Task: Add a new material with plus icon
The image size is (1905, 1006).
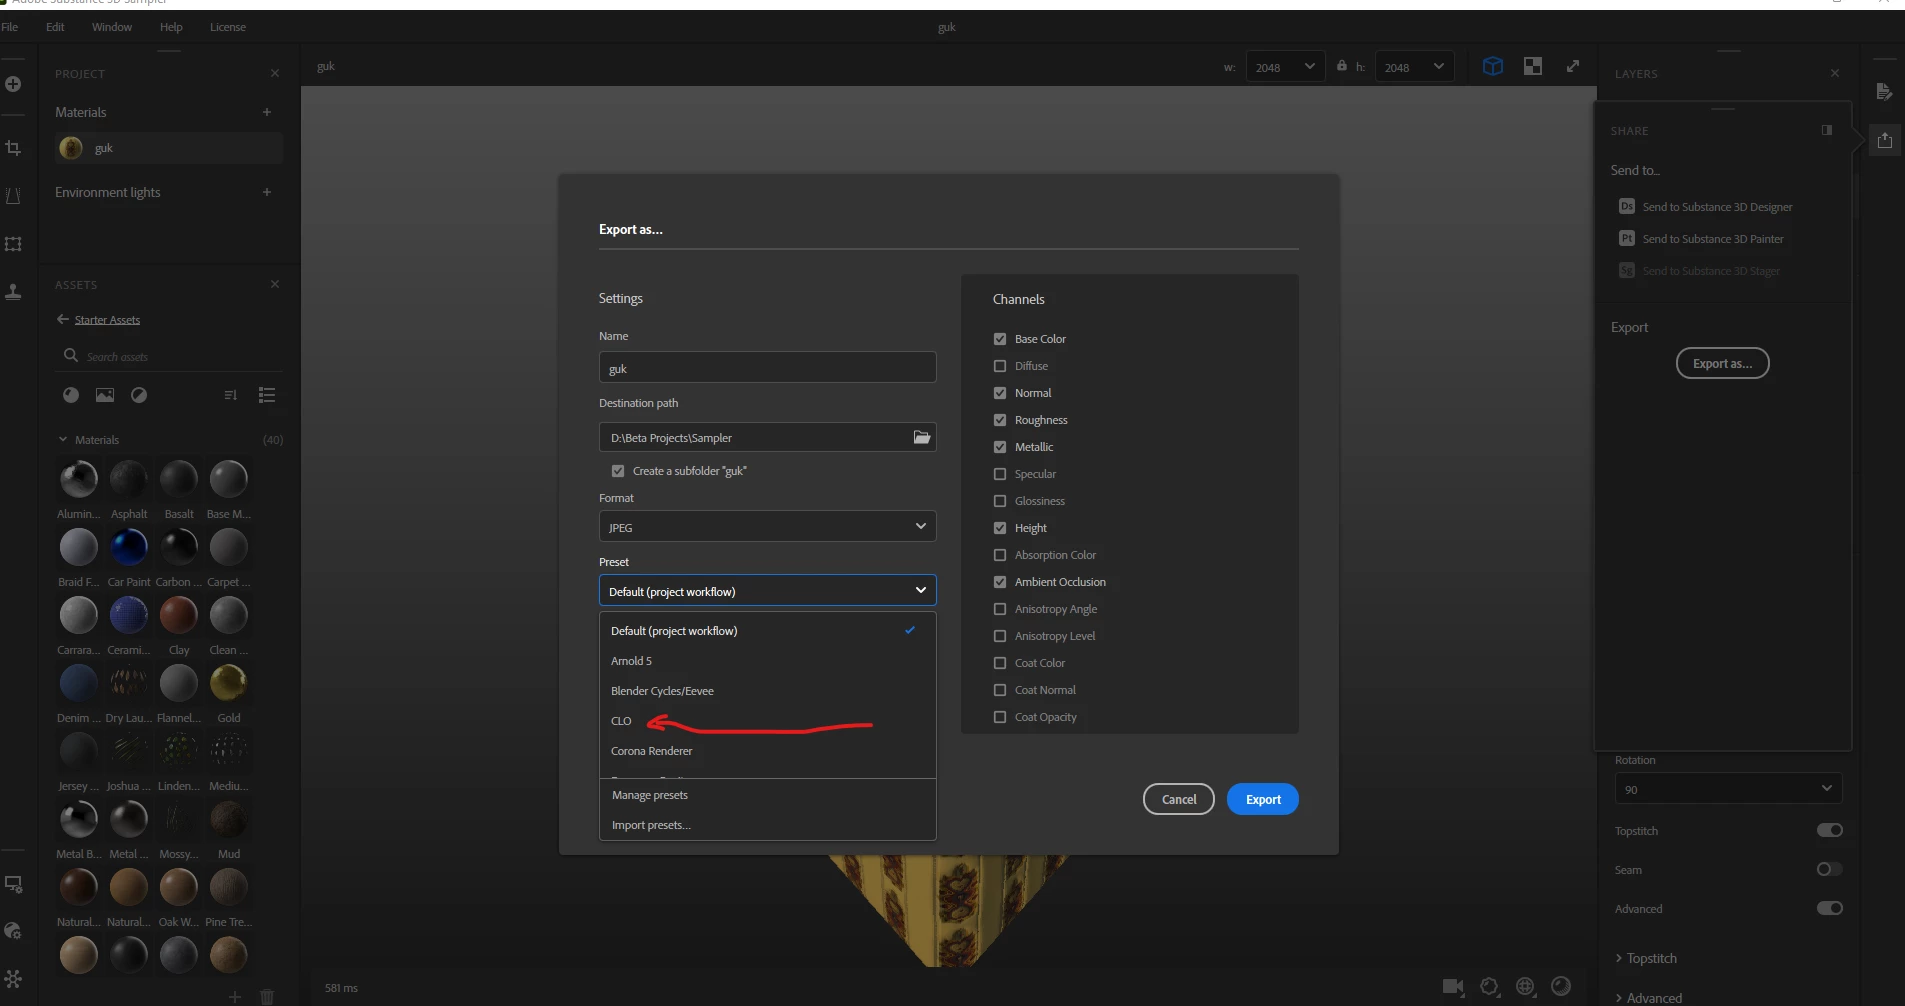Action: tap(267, 112)
